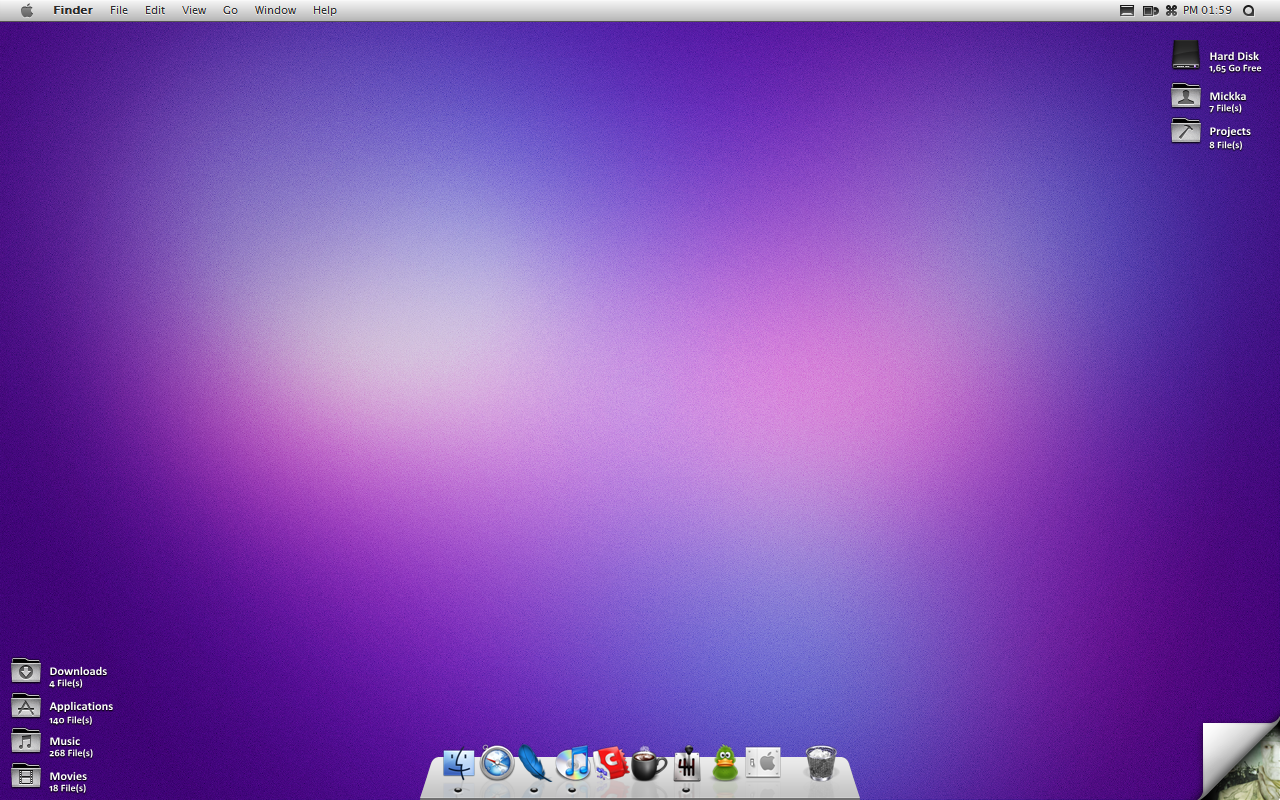Select the Projects folder icon
The width and height of the screenshot is (1280, 800).
click(x=1186, y=131)
